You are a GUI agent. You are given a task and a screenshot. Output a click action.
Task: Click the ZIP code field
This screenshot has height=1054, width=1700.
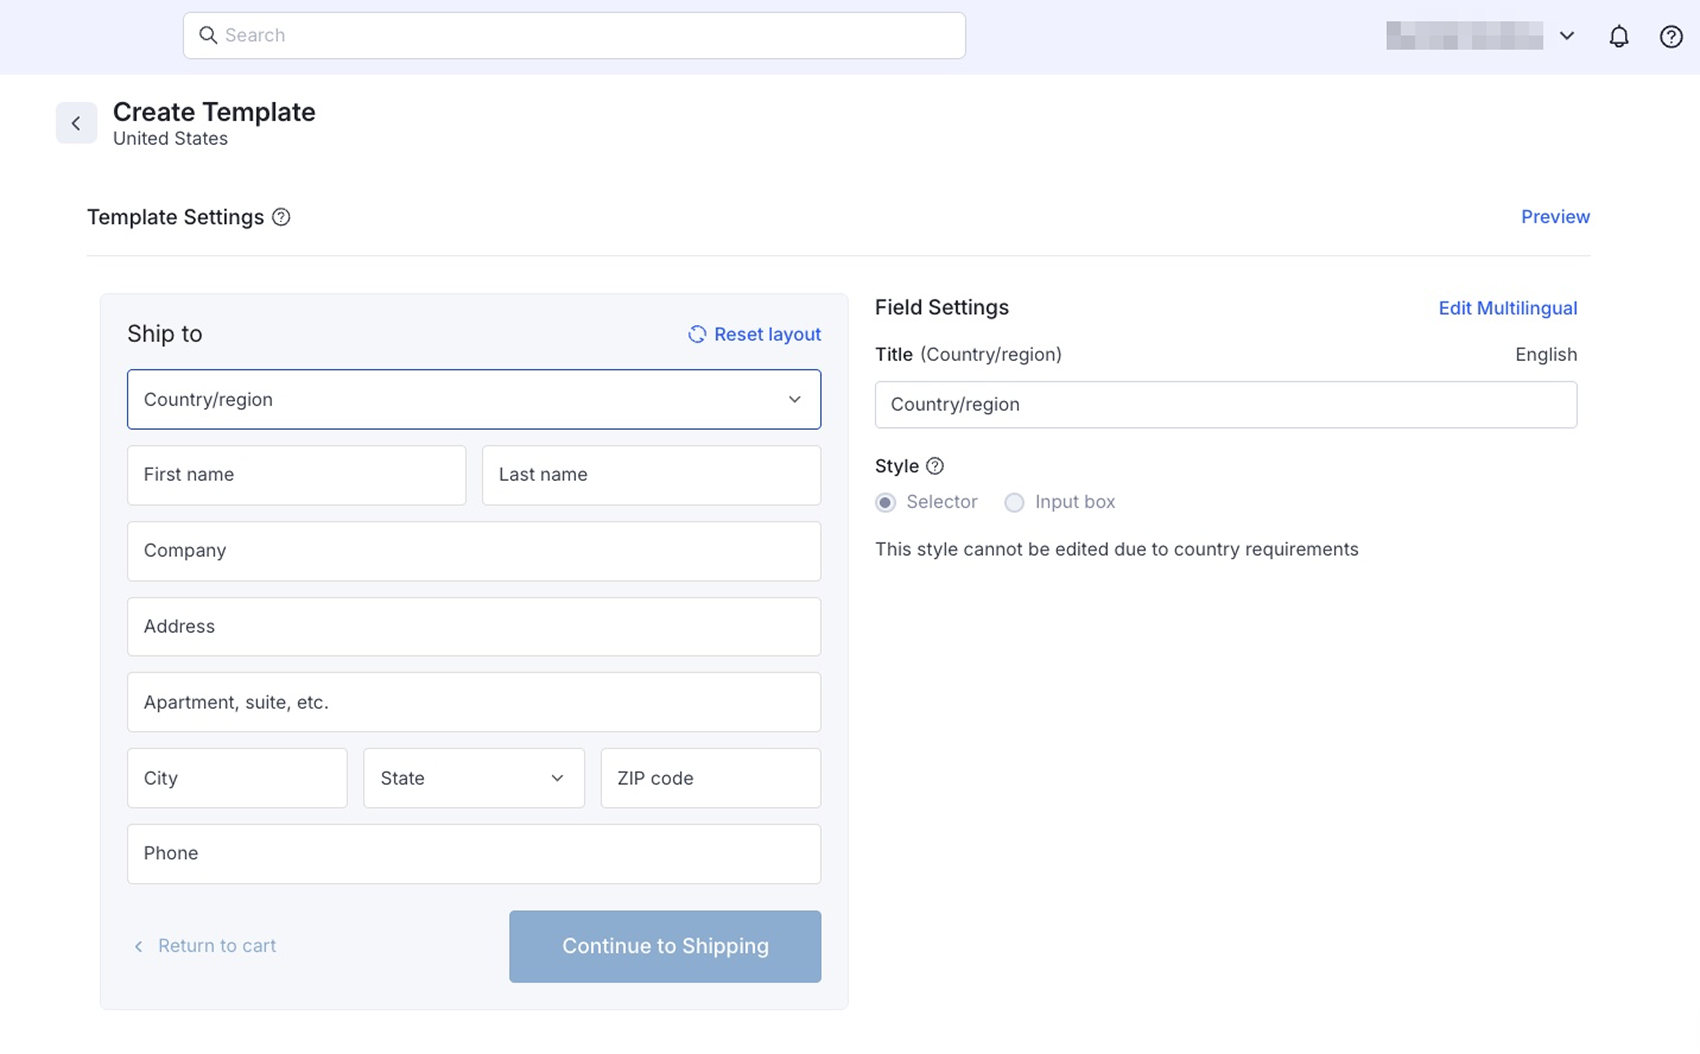point(710,778)
